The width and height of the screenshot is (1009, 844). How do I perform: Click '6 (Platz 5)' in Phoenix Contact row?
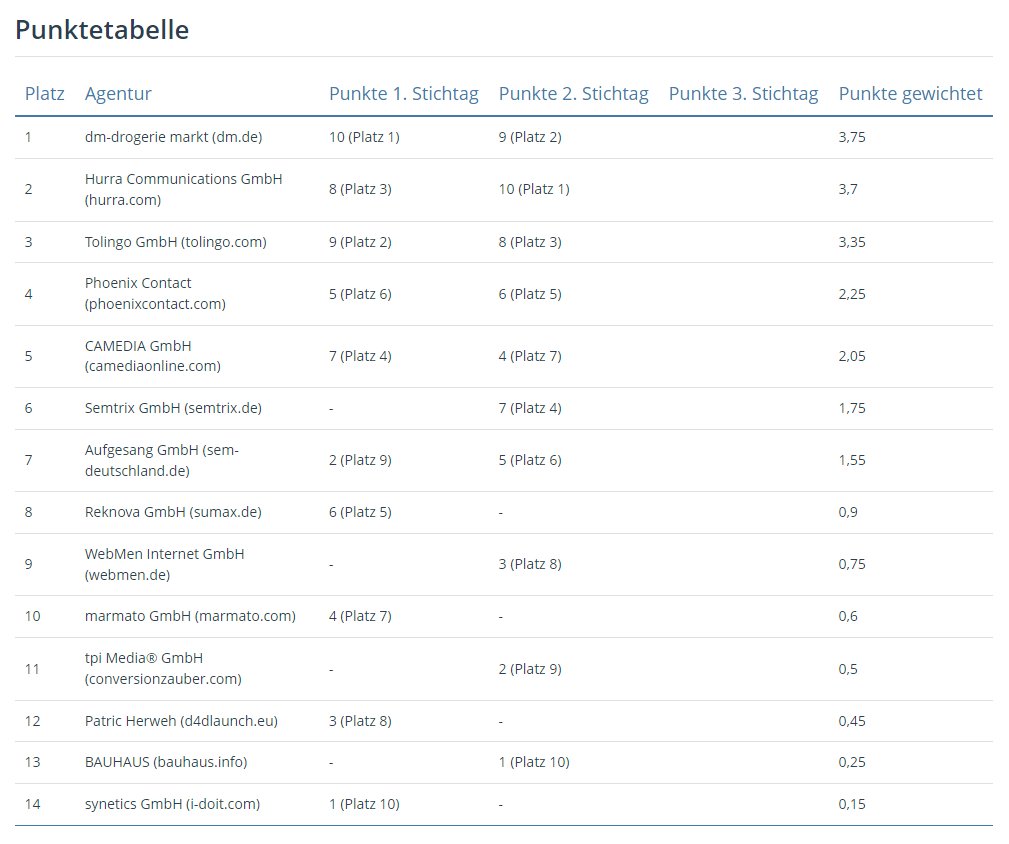click(x=530, y=294)
